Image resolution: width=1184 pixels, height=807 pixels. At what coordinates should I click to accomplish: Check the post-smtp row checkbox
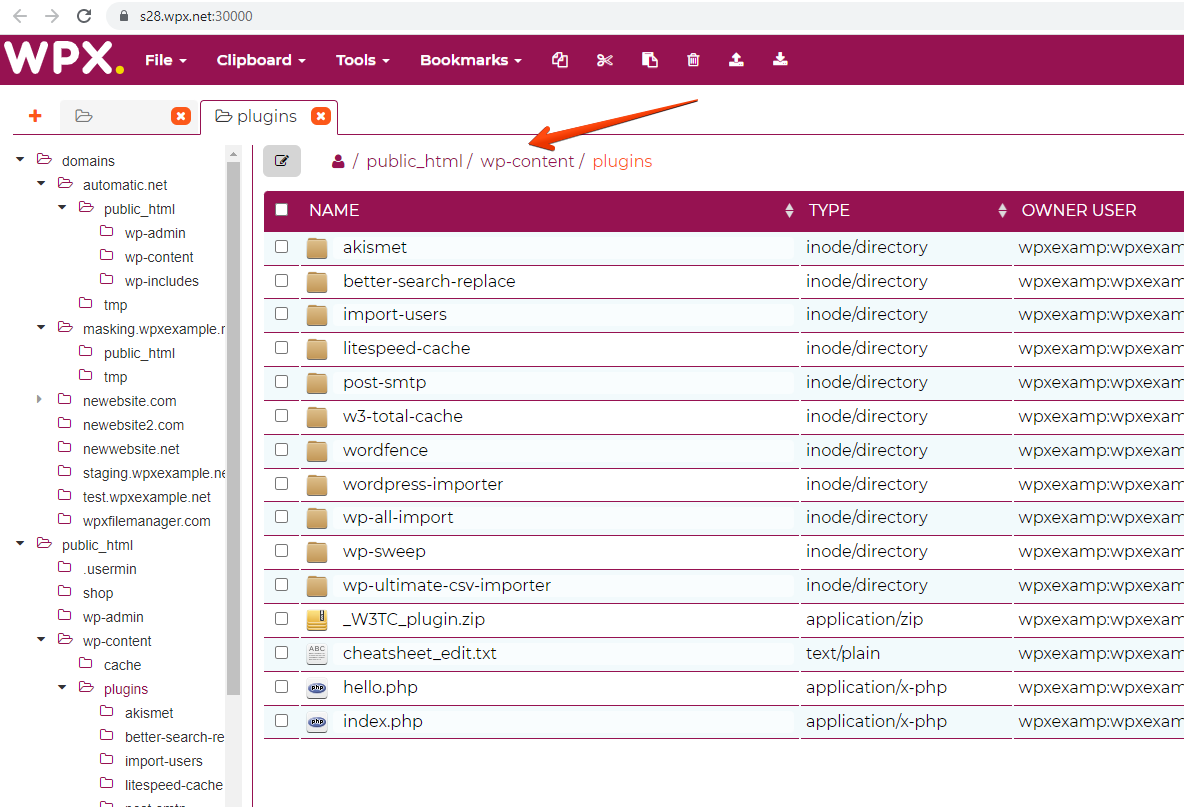[282, 382]
